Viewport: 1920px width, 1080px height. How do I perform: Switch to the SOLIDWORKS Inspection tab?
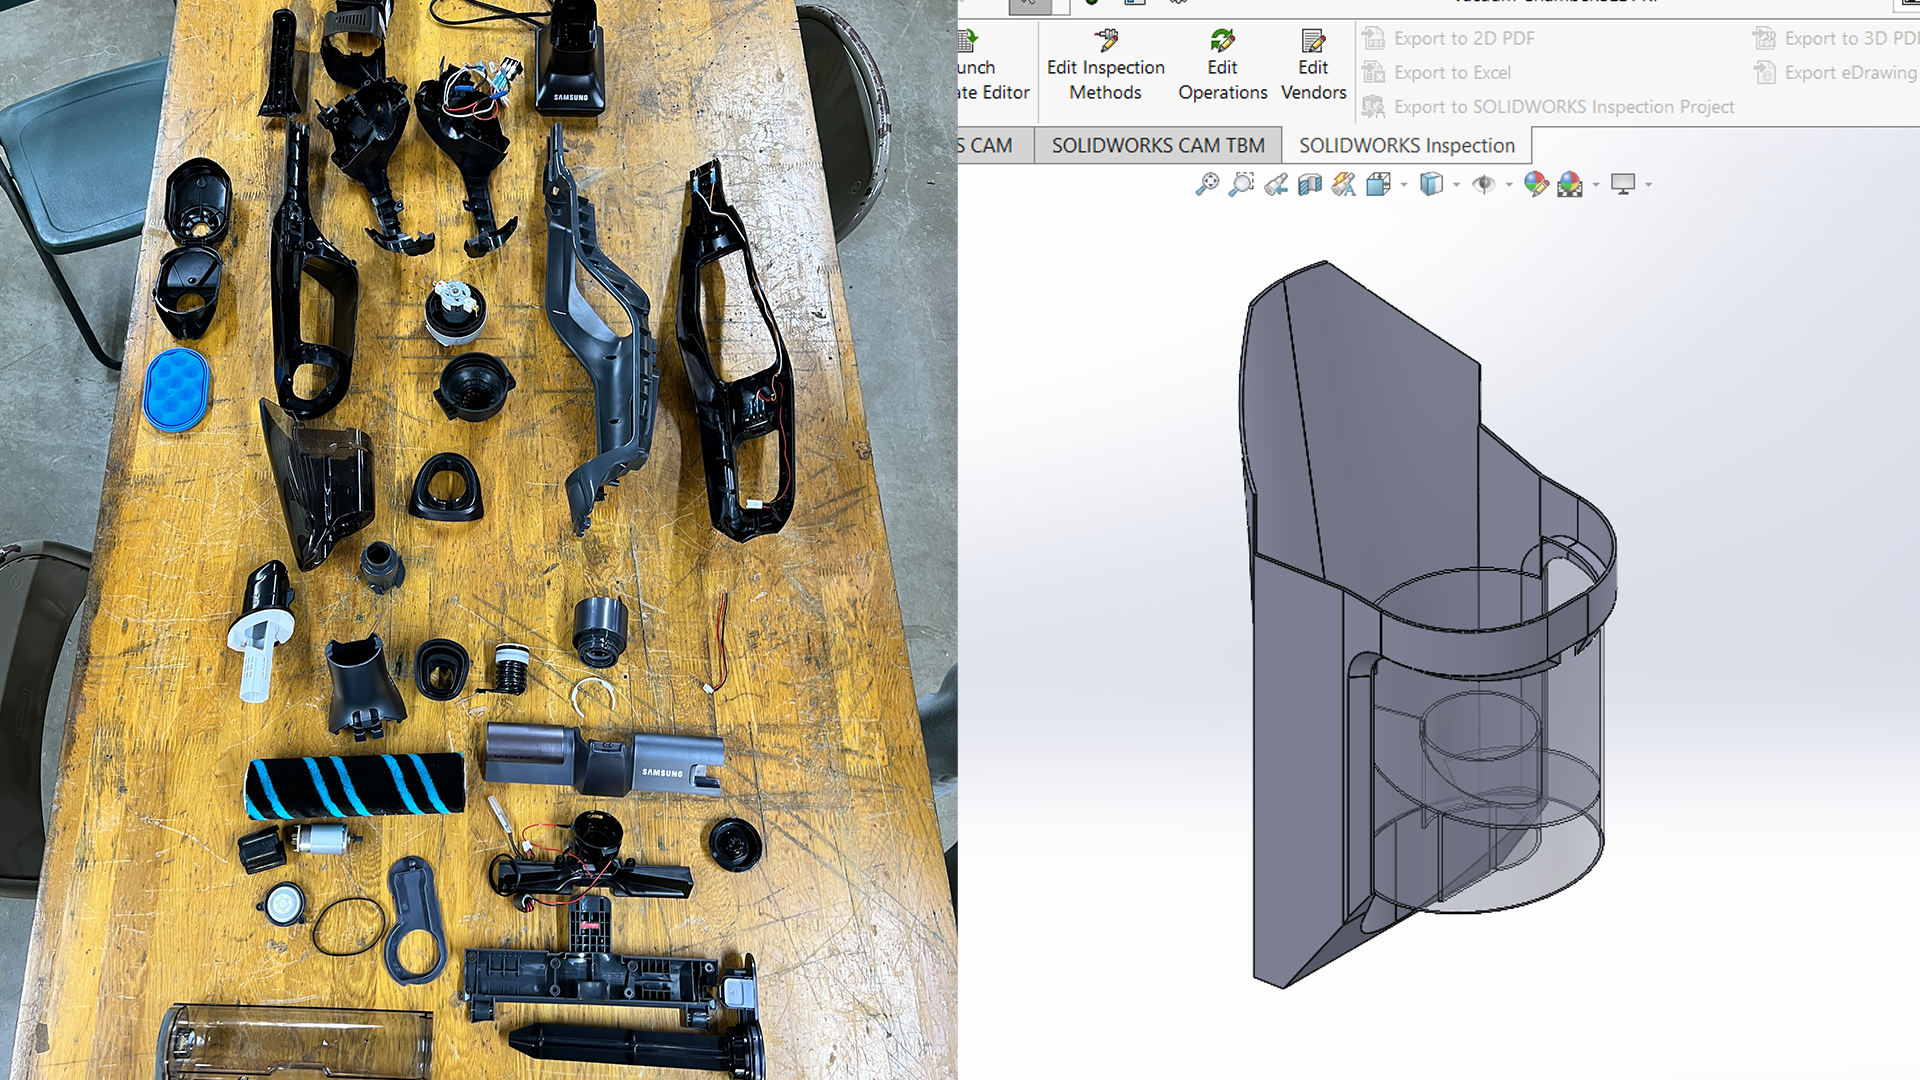coord(1407,146)
